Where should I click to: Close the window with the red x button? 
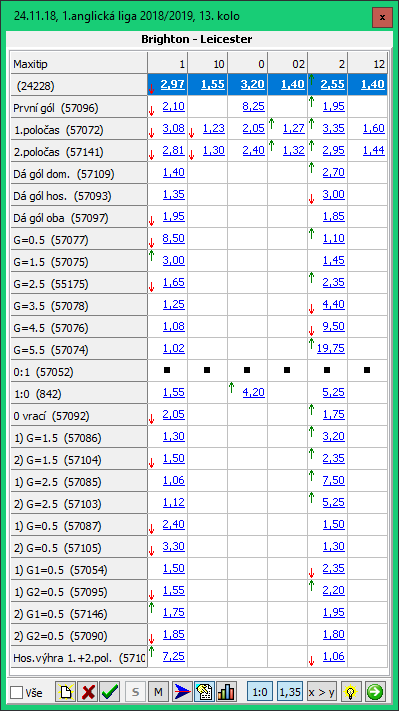pos(382,17)
